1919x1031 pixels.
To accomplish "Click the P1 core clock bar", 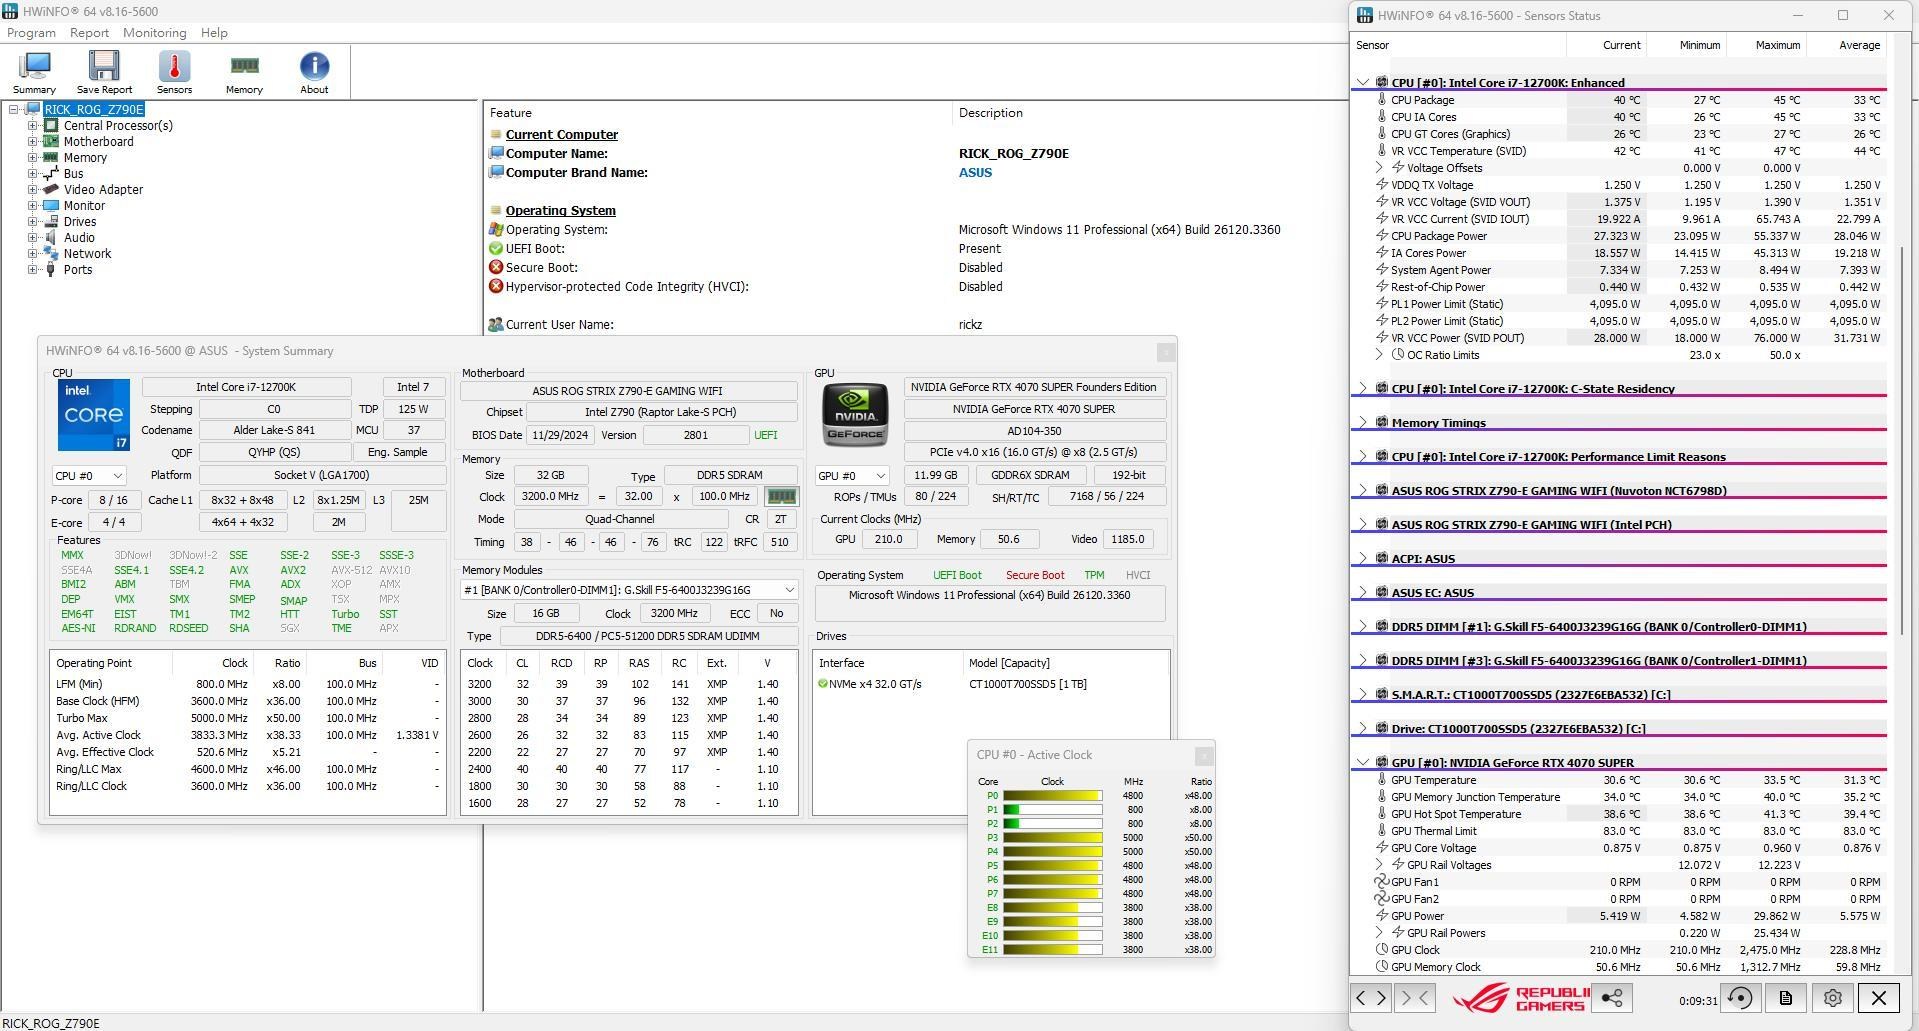I will [1052, 810].
